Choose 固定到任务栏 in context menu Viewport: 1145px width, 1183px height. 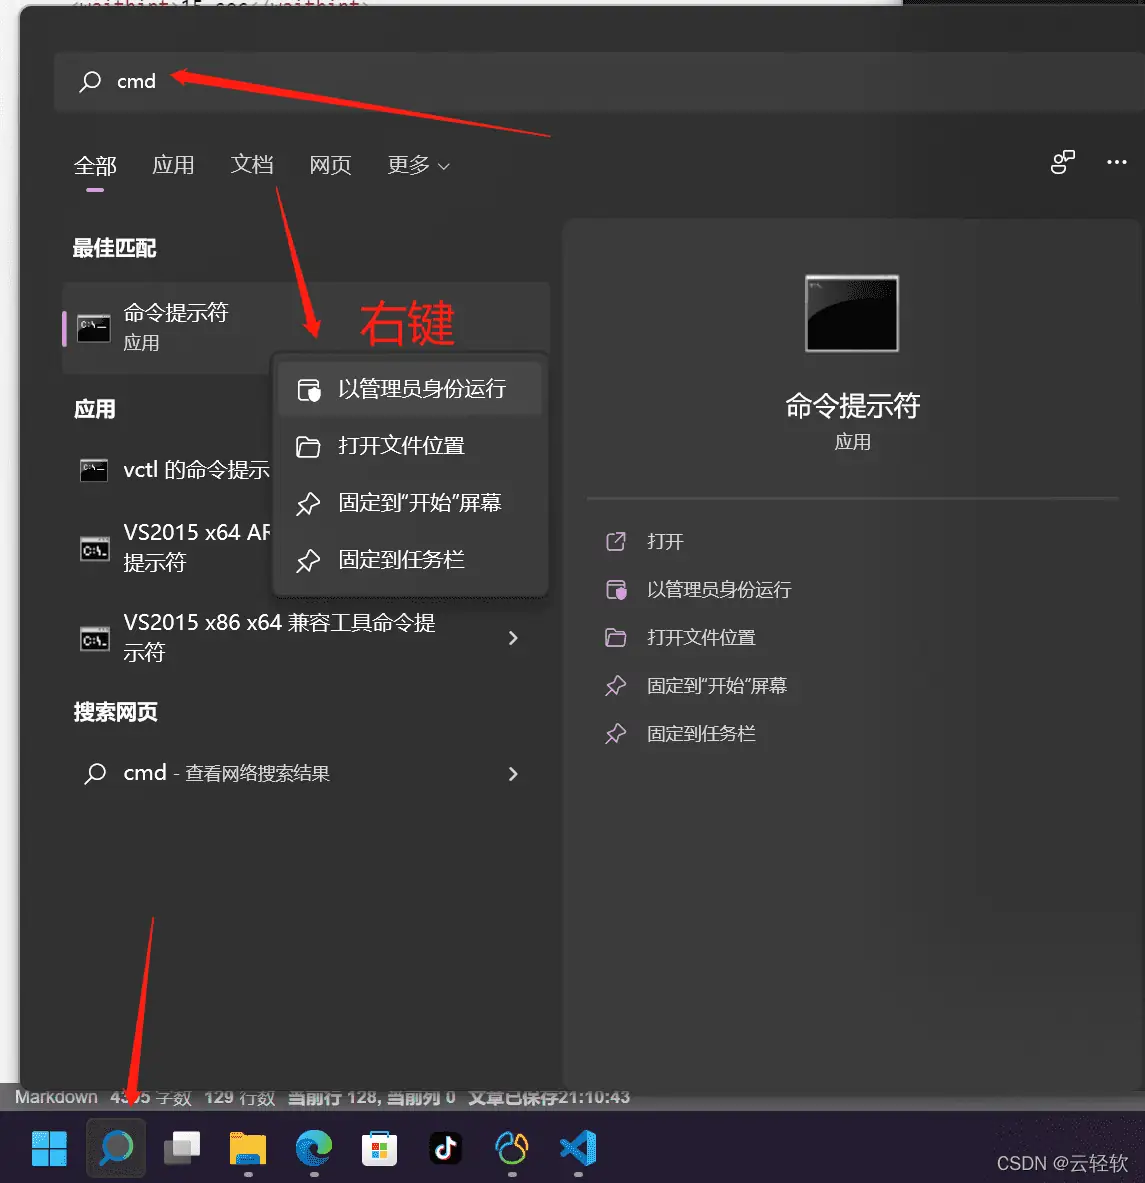(x=410, y=560)
